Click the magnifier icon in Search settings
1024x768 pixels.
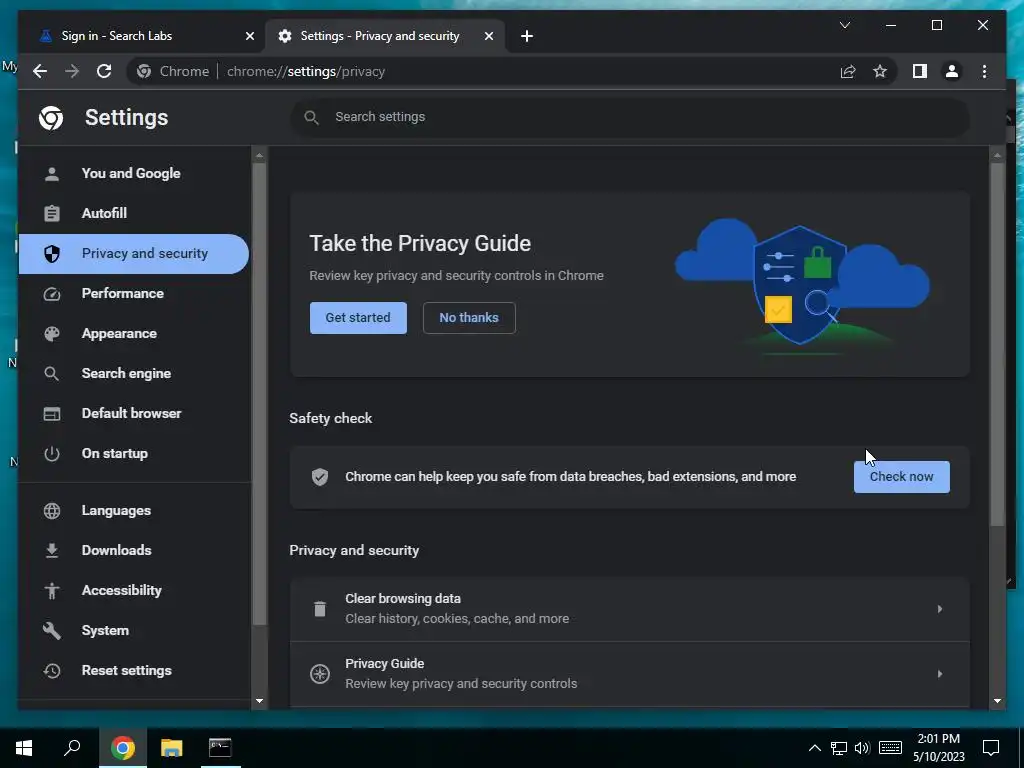click(x=312, y=117)
